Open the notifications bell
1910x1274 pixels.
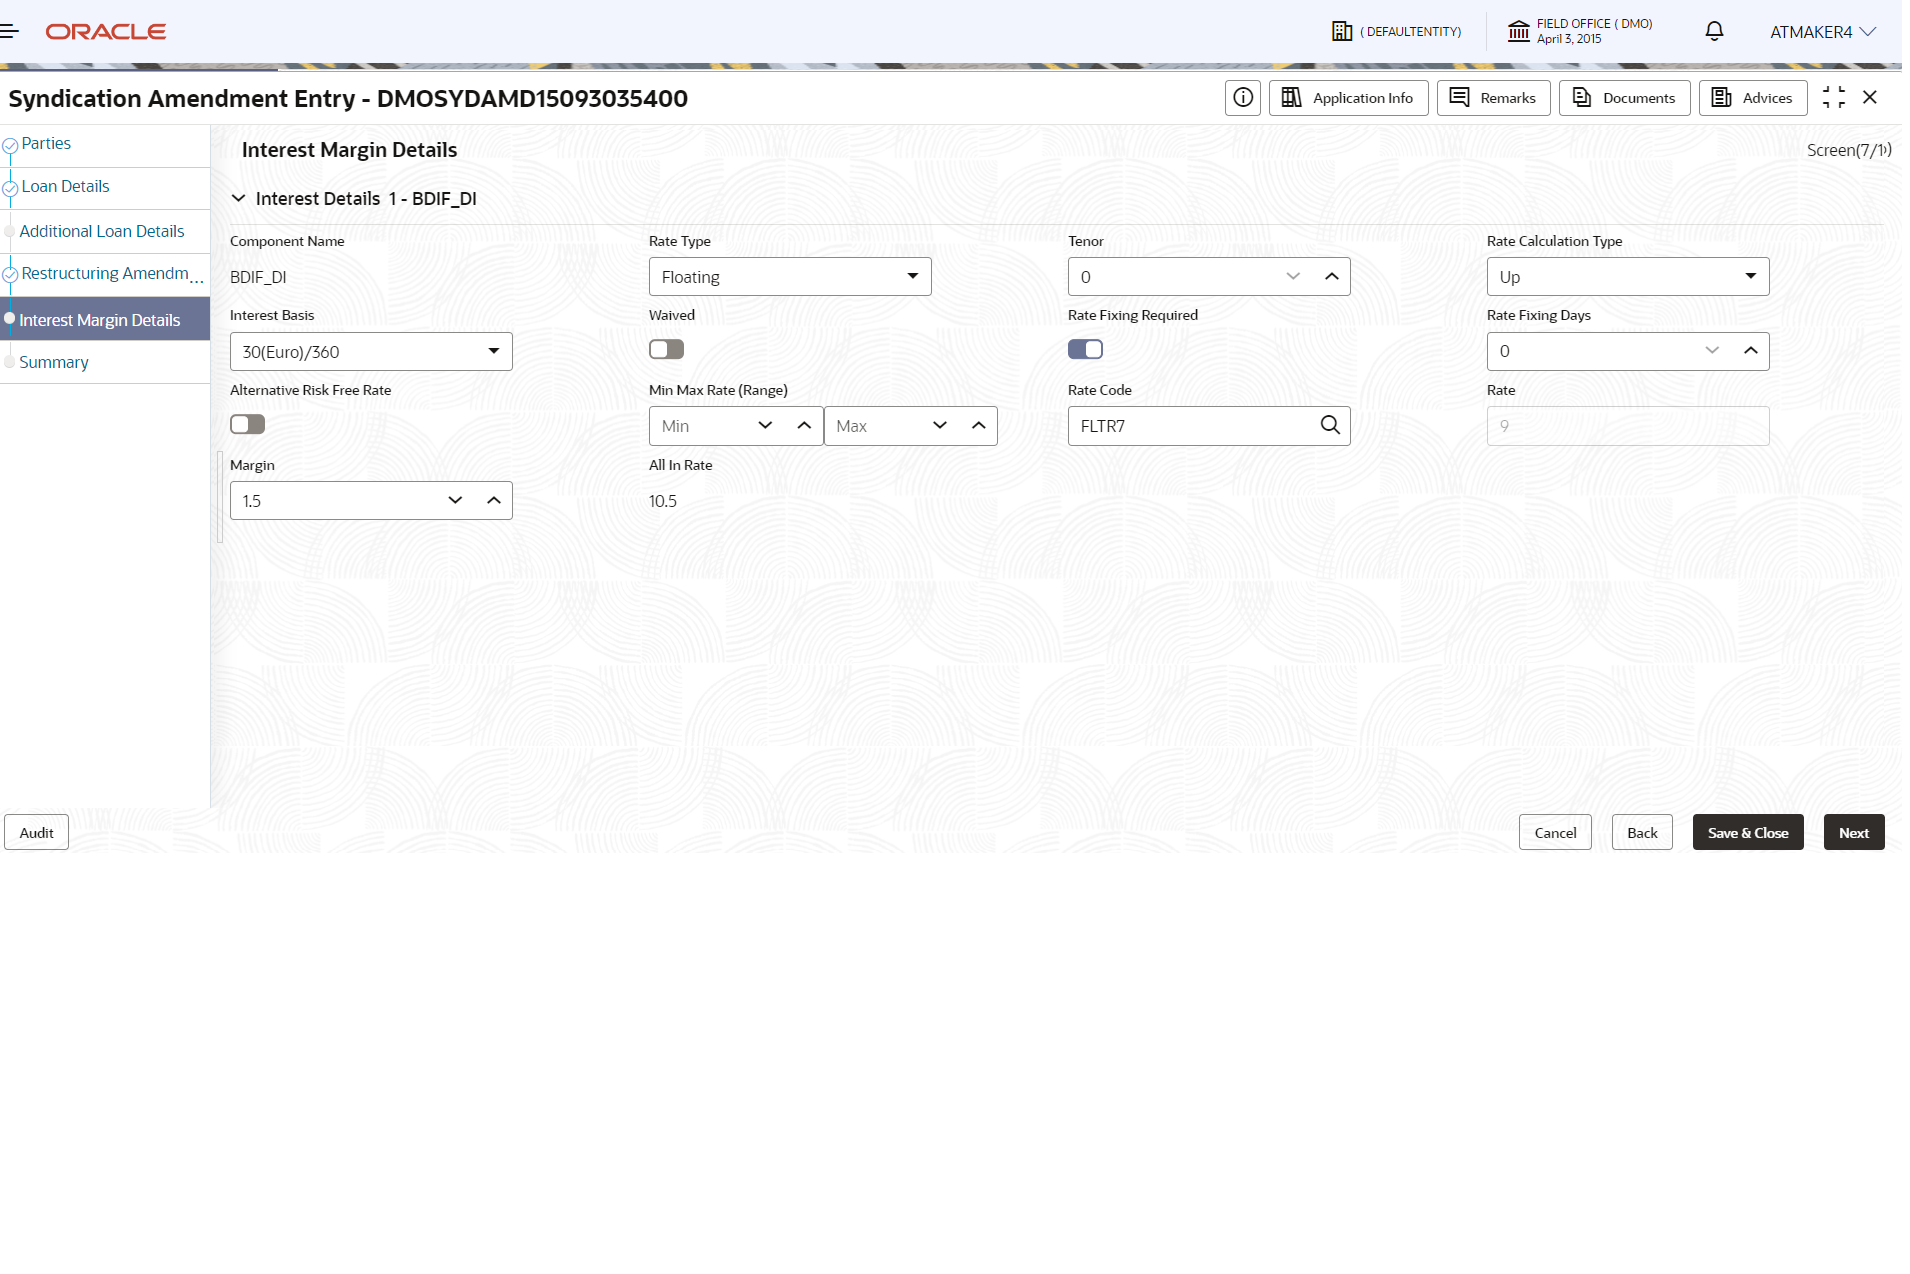pos(1714,32)
